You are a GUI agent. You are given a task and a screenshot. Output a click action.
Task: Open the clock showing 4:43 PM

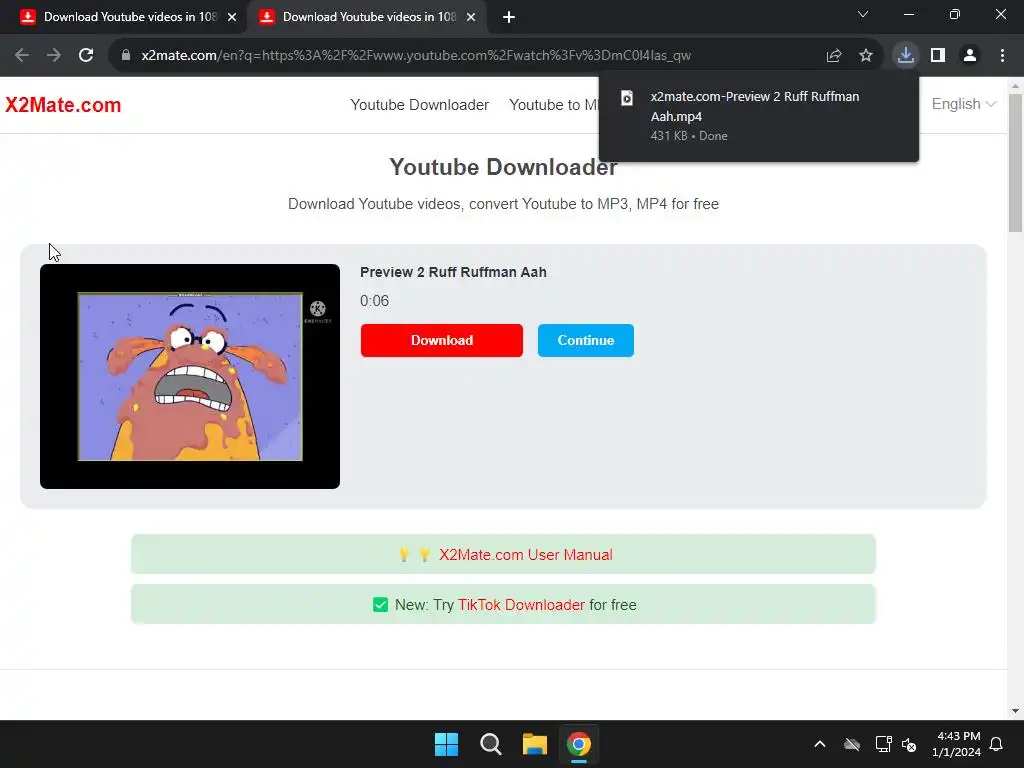[x=957, y=744]
